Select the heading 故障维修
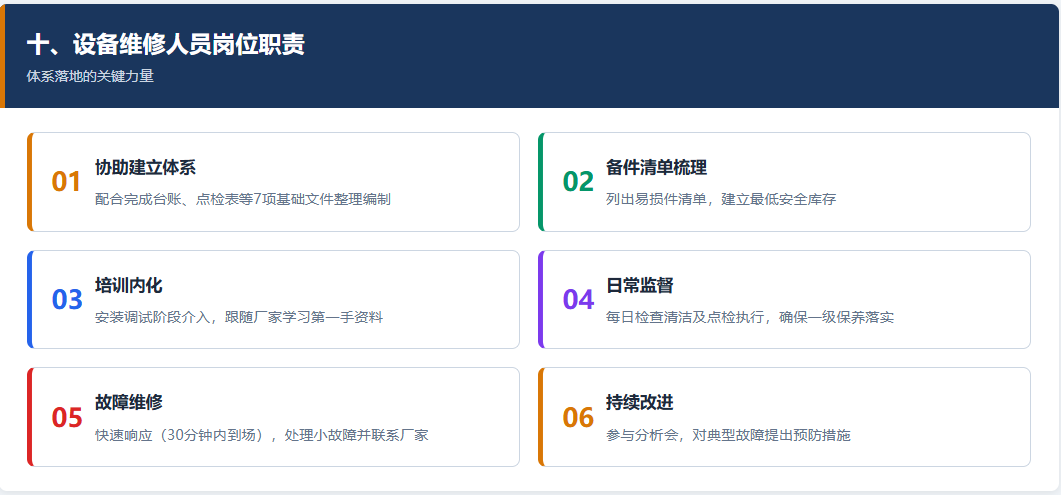The height and width of the screenshot is (495, 1061). [x=129, y=403]
